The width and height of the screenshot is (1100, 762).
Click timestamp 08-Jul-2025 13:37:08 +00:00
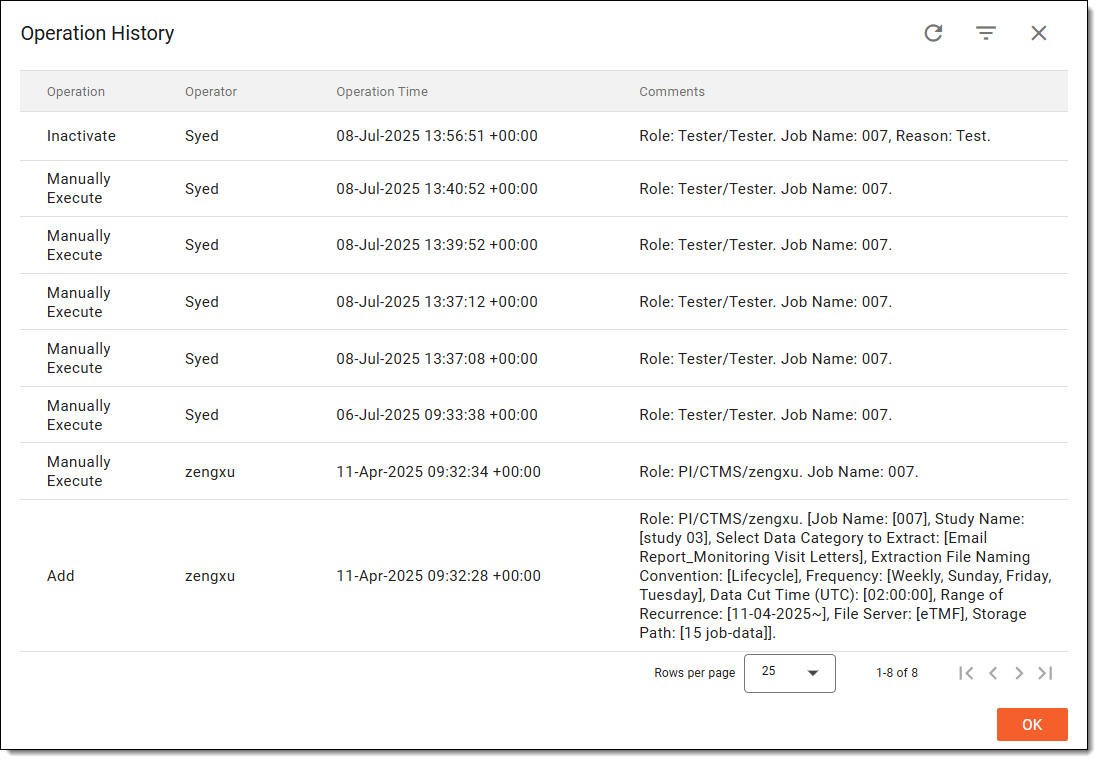pyautogui.click(x=437, y=359)
